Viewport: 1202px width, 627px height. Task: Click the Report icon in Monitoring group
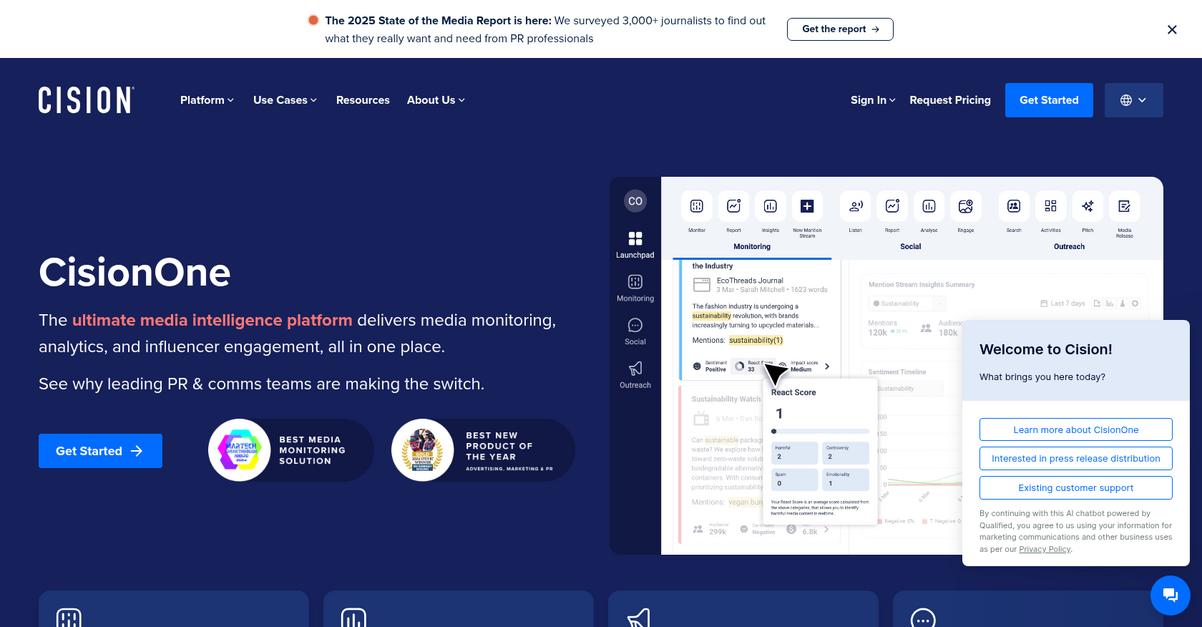pyautogui.click(x=734, y=206)
